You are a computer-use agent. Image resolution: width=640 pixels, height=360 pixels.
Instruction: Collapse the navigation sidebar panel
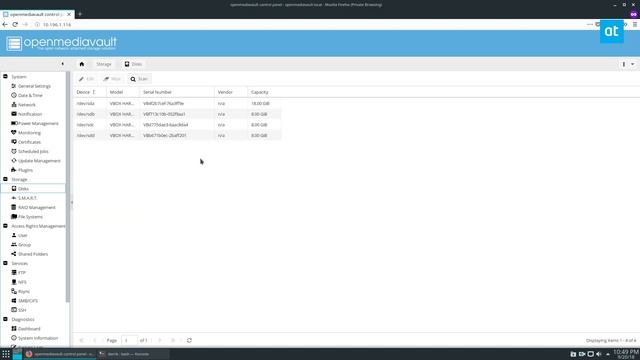pyautogui.click(x=62, y=64)
